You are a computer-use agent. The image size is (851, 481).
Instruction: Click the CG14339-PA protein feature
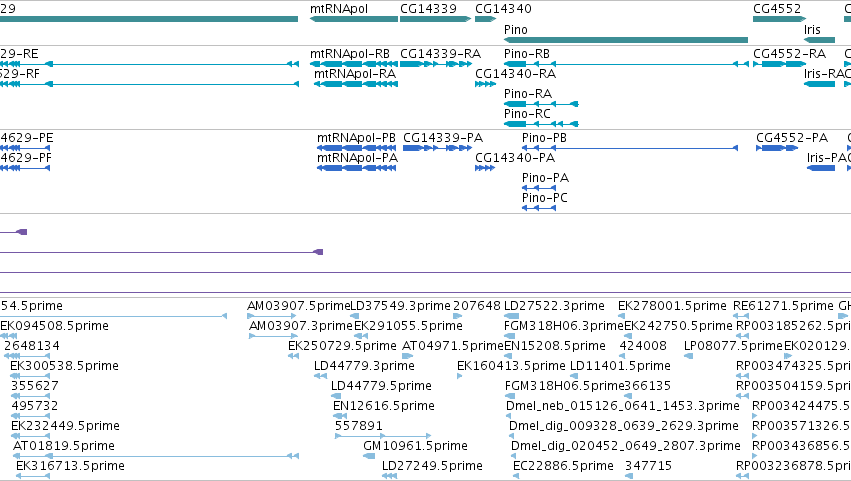click(437, 148)
